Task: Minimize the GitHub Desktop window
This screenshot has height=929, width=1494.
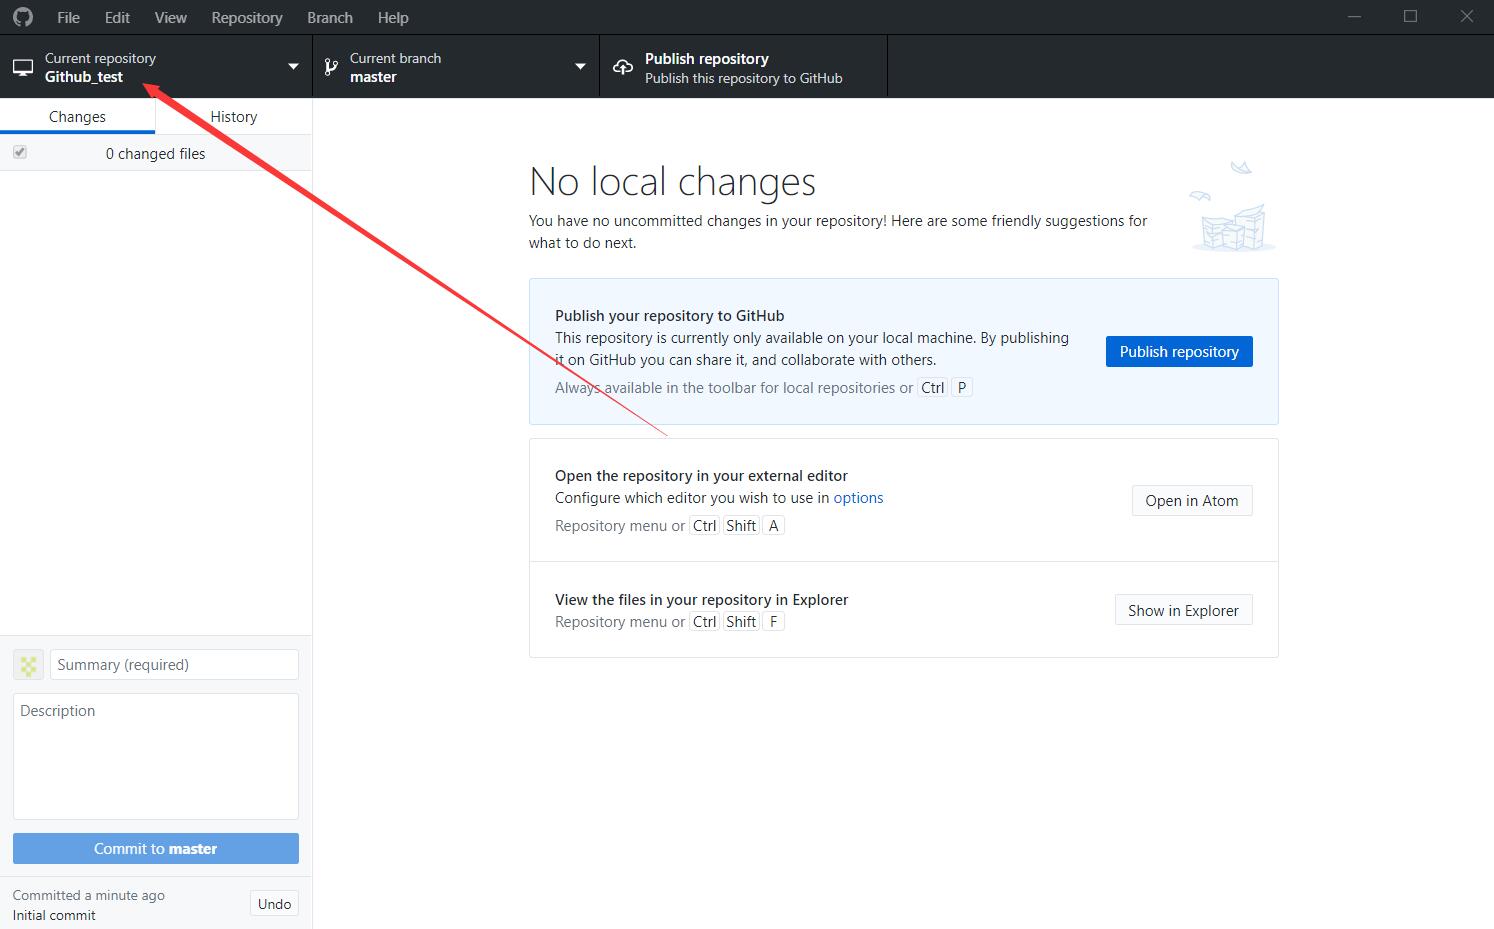Action: click(x=1355, y=17)
